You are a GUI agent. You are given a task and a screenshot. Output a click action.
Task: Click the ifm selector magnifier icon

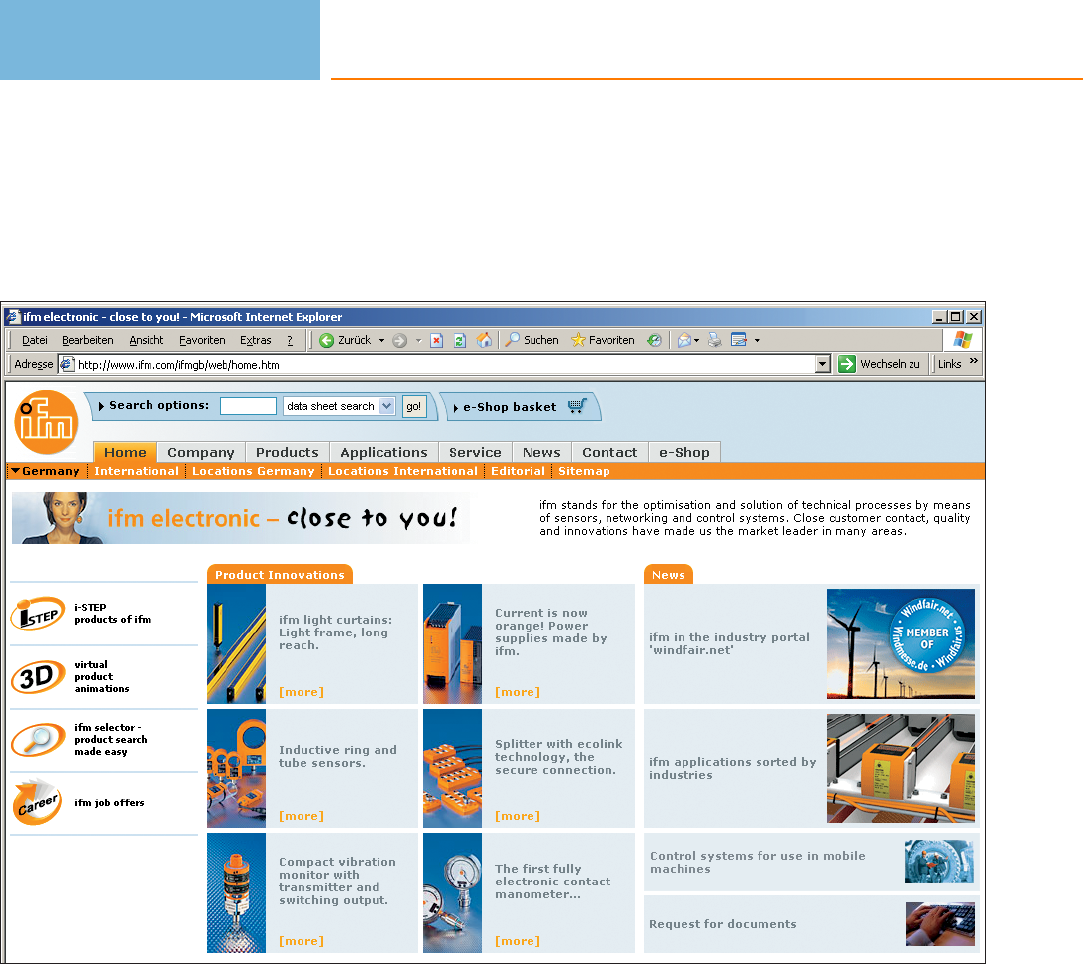38,740
